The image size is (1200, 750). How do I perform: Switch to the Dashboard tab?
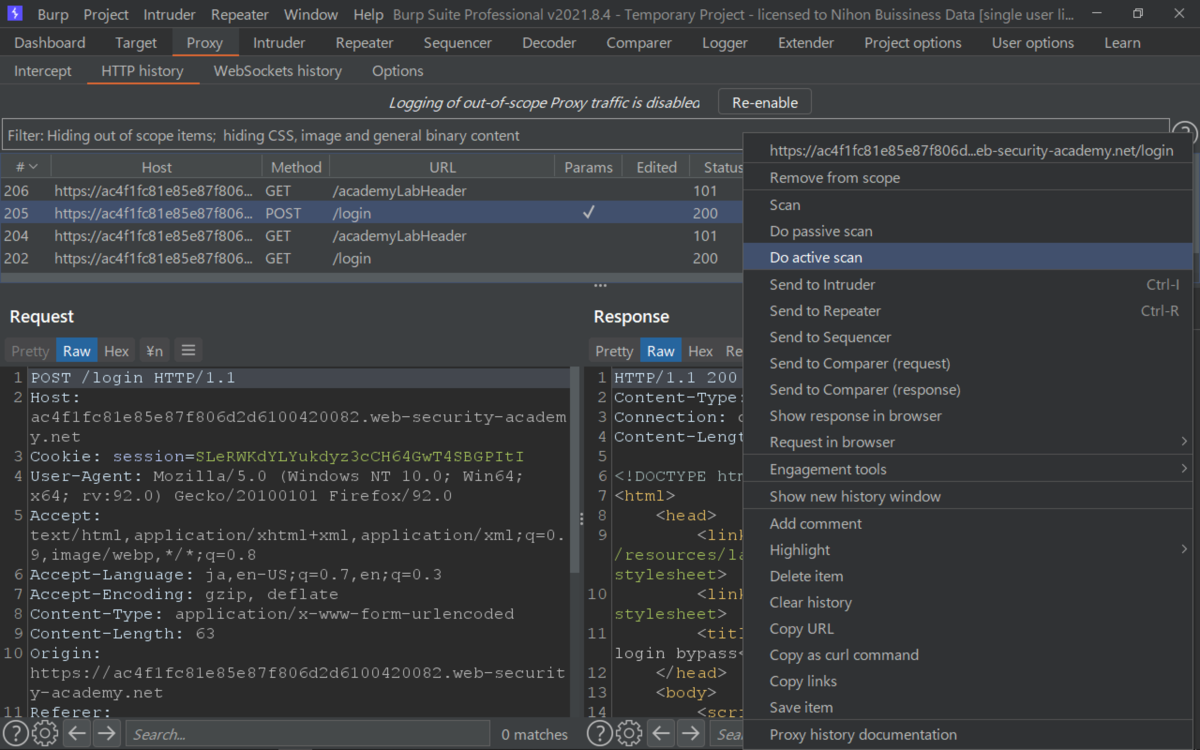50,43
